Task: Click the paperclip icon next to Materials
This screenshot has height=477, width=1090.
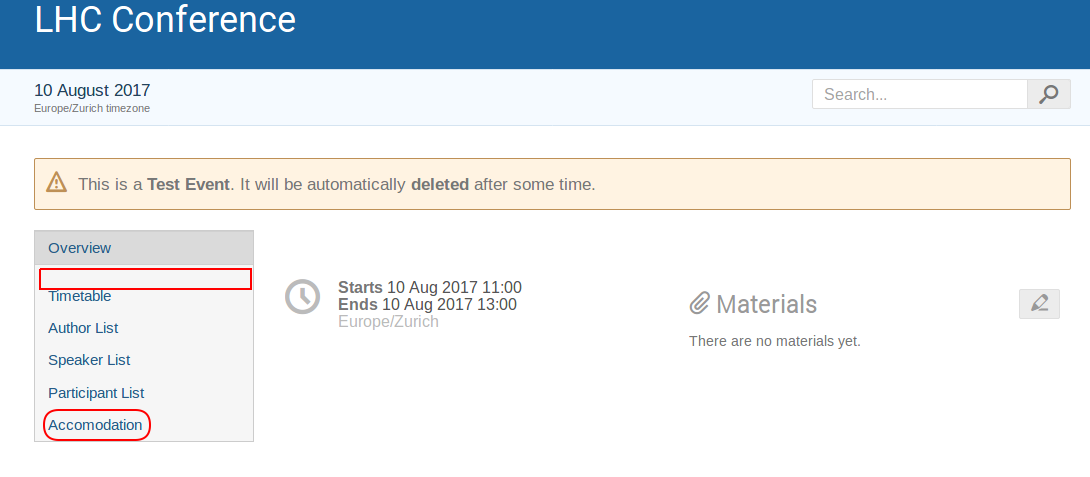Action: (x=699, y=303)
